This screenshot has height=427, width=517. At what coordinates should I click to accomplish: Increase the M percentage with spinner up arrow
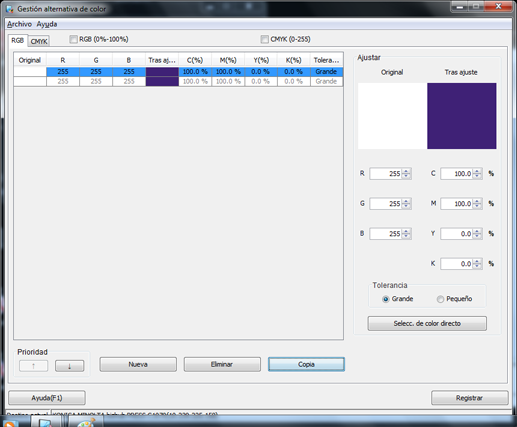(x=477, y=201)
